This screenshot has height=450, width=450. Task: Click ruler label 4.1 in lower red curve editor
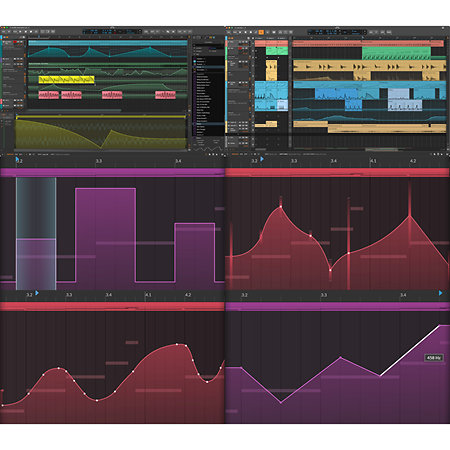148,295
